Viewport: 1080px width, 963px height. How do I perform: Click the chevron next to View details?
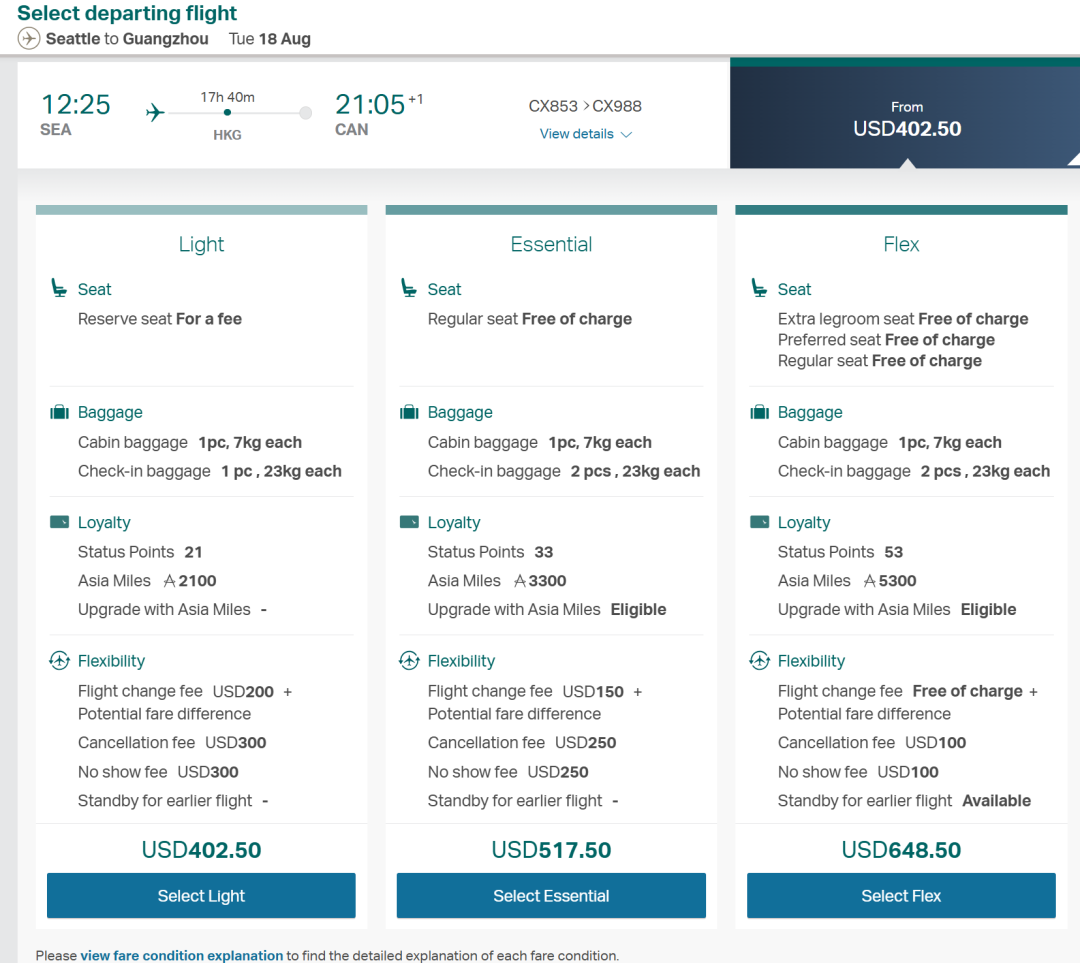(626, 134)
